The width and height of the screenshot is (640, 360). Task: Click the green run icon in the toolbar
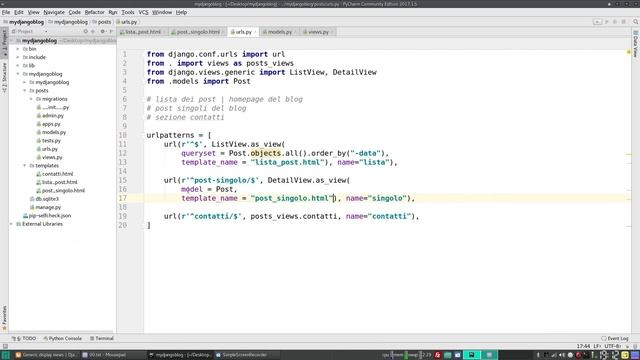(x=607, y=22)
